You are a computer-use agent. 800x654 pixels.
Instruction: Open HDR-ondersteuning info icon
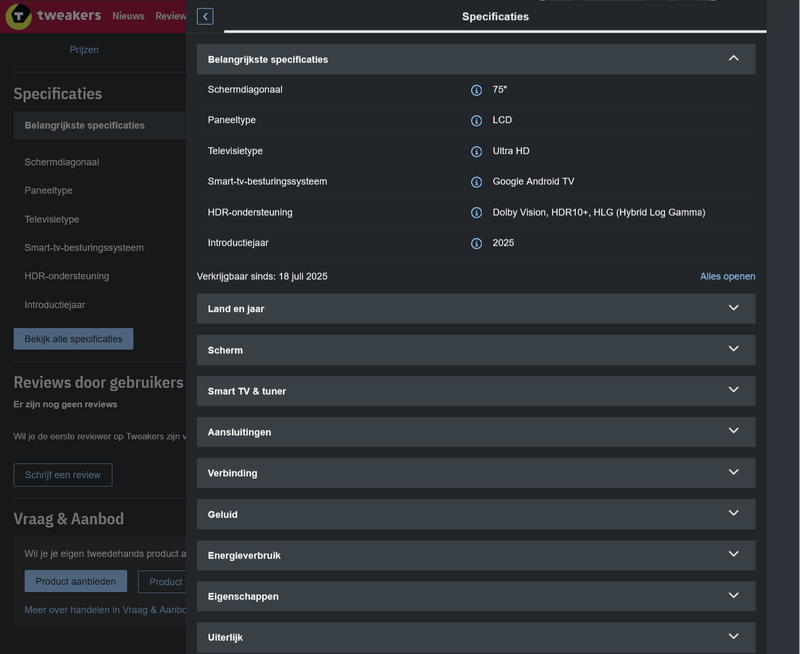(x=476, y=213)
